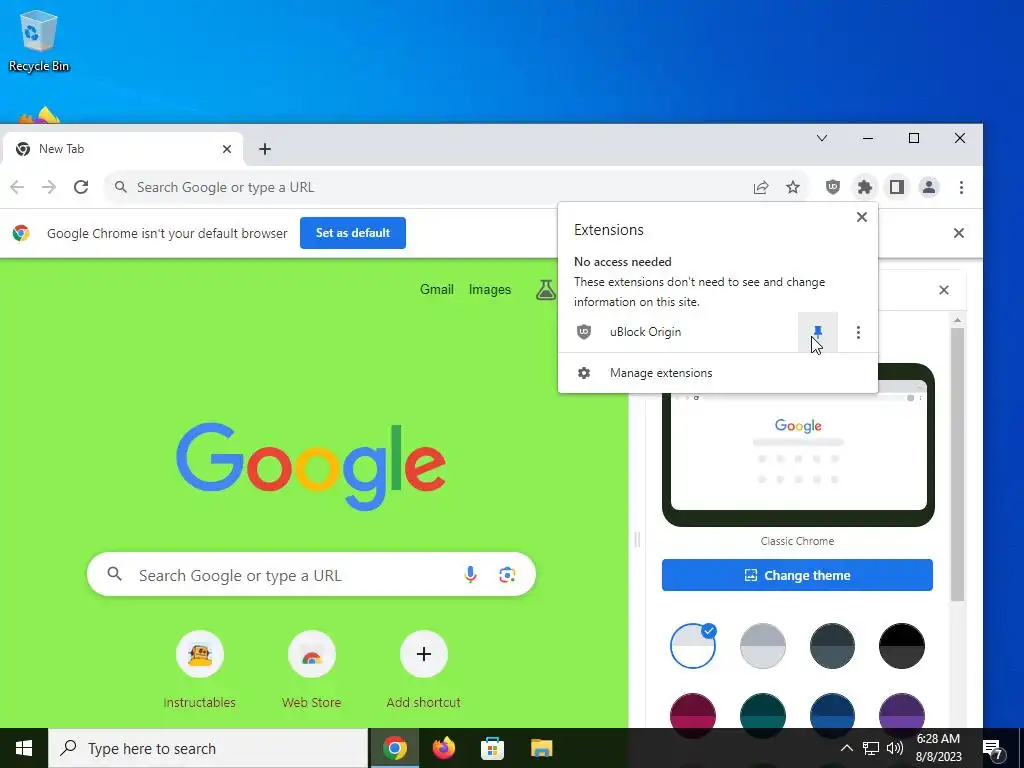Click the share this page icon
This screenshot has width=1024, height=768.
coord(761,188)
